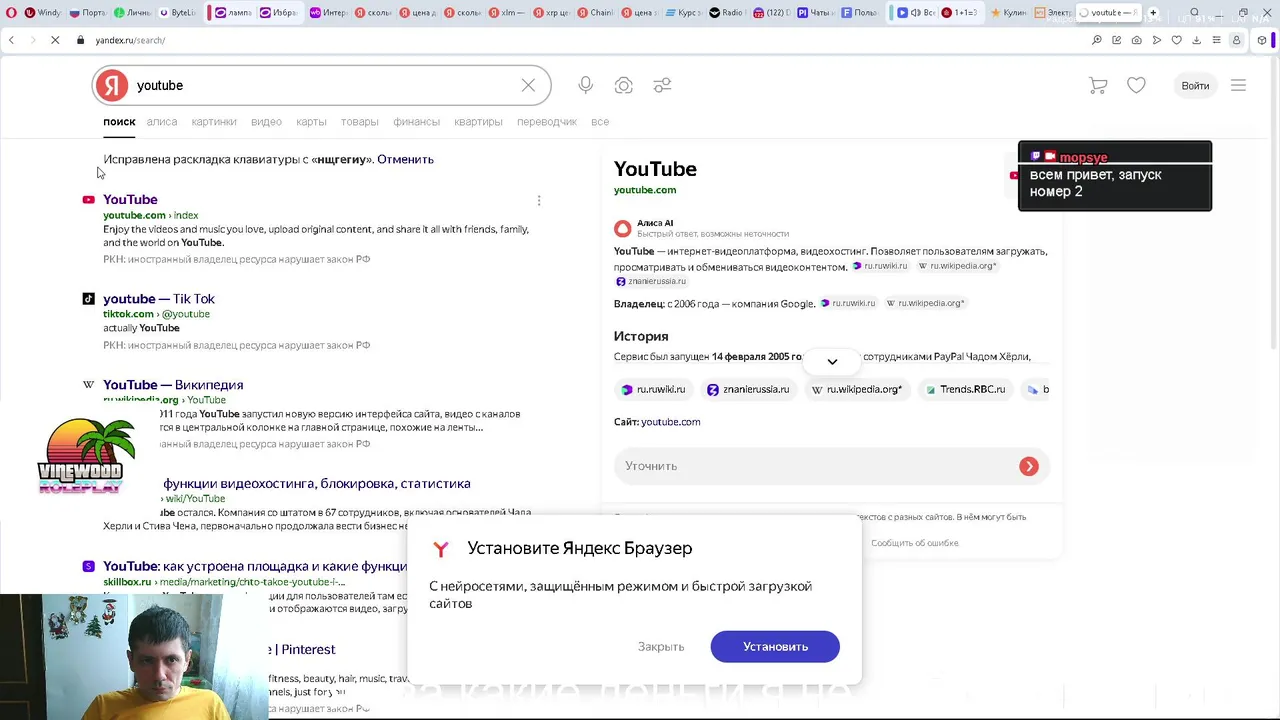Open browser downloads icon
1280x720 pixels.
1196,40
